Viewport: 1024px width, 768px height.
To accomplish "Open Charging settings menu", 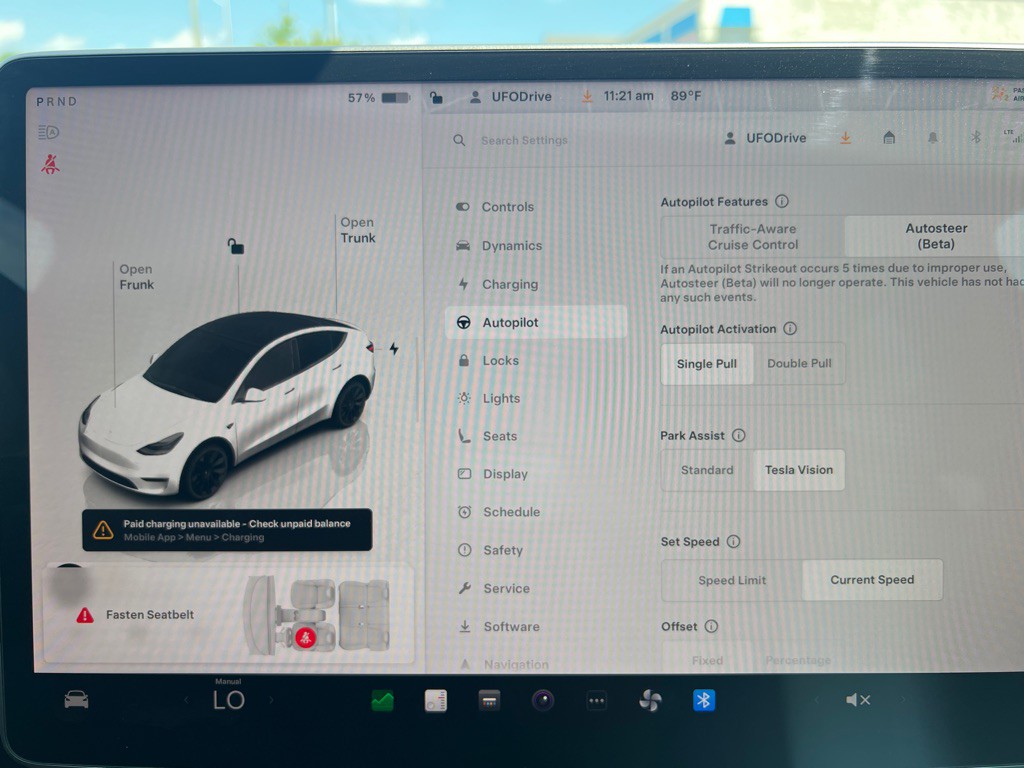I will 536,284.
